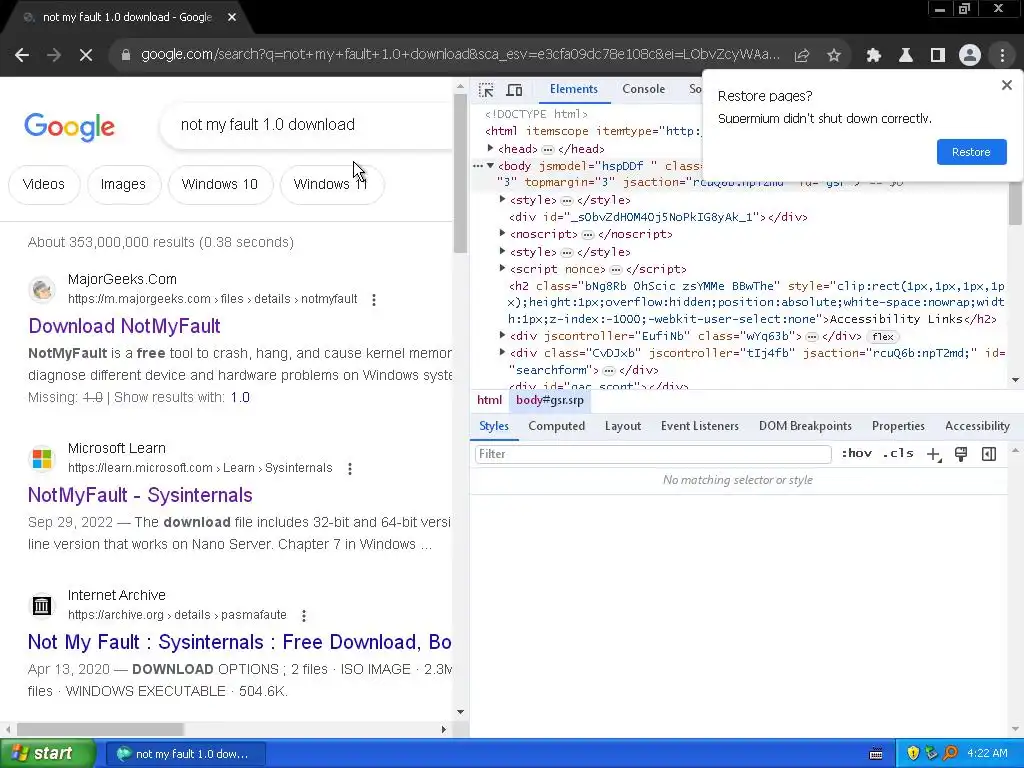Activate DevTools inspect element picker
Viewport: 1024px width, 768px height.
[486, 90]
